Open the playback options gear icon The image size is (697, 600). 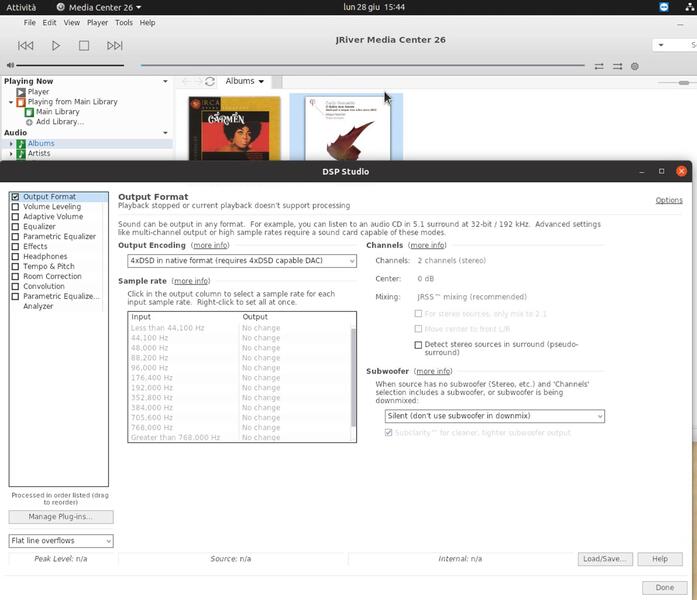click(634, 66)
